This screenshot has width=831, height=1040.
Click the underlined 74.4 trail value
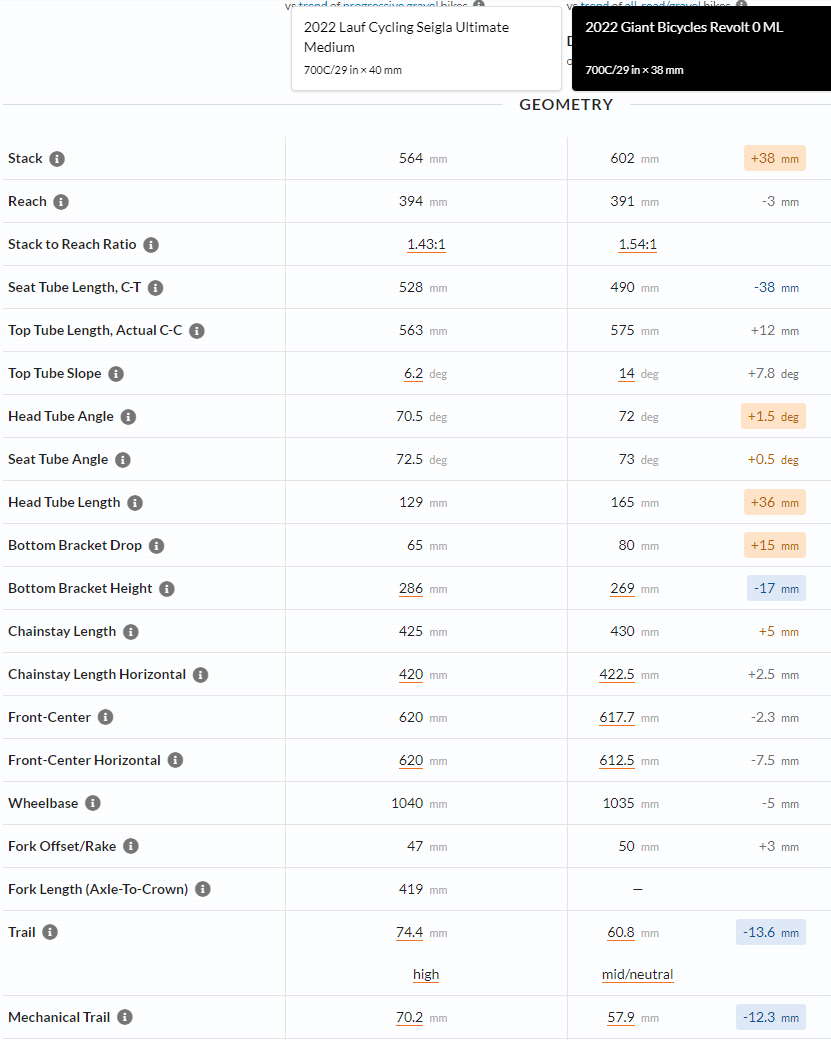click(410, 933)
